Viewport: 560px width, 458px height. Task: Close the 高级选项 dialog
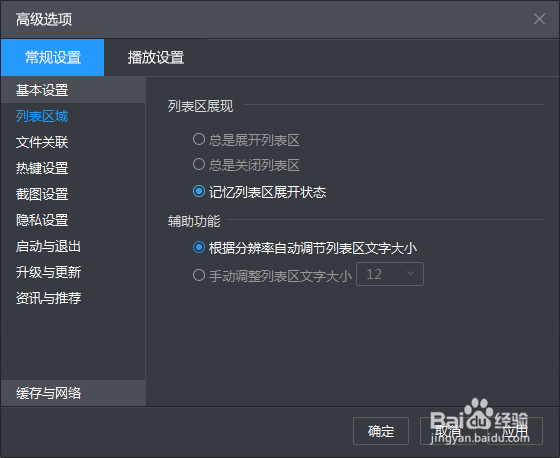click(x=539, y=19)
